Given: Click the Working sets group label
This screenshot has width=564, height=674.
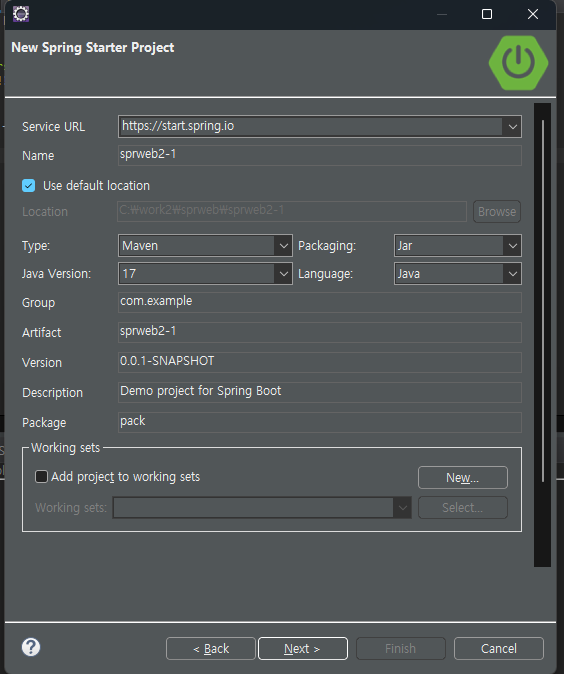Looking at the screenshot, I should click(x=65, y=448).
